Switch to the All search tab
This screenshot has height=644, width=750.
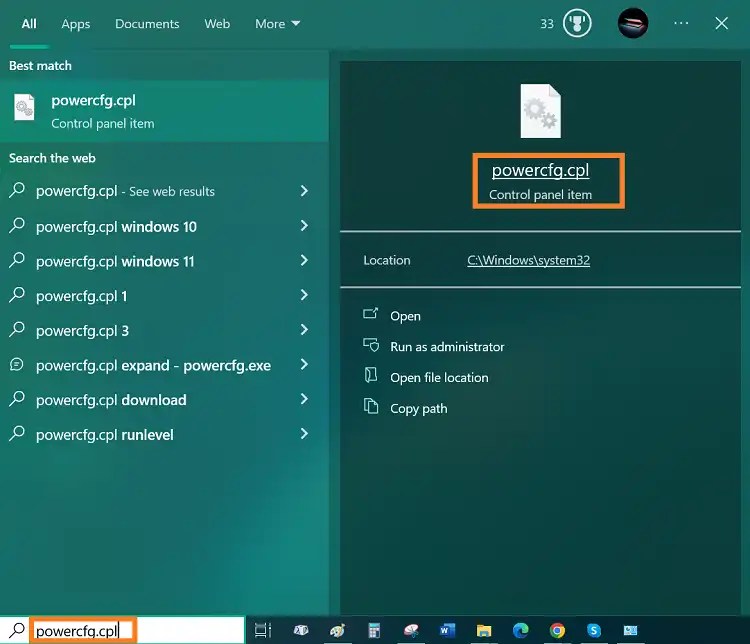tap(29, 24)
